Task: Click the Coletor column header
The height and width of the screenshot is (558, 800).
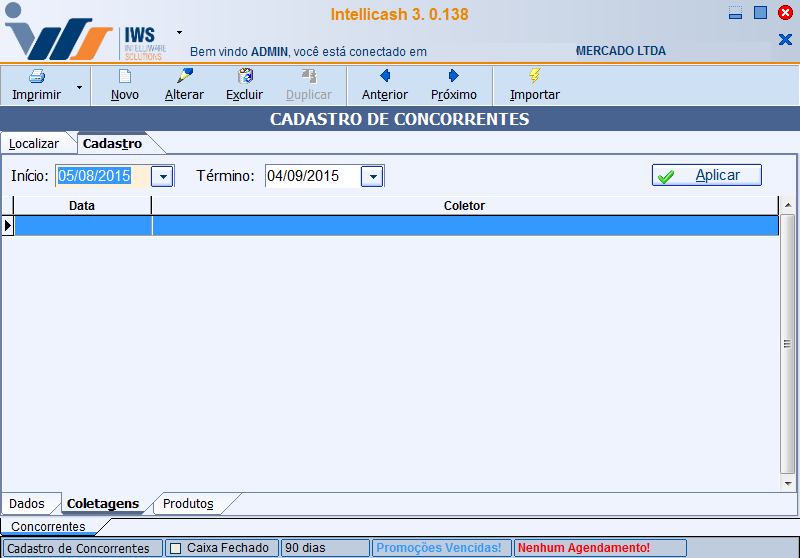Action: coord(464,206)
